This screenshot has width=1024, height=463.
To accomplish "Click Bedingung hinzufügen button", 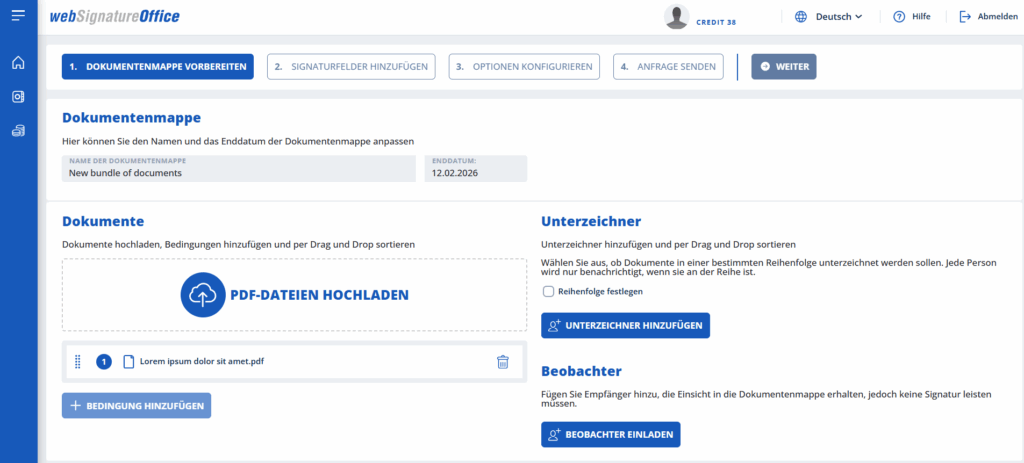I will tap(136, 406).
